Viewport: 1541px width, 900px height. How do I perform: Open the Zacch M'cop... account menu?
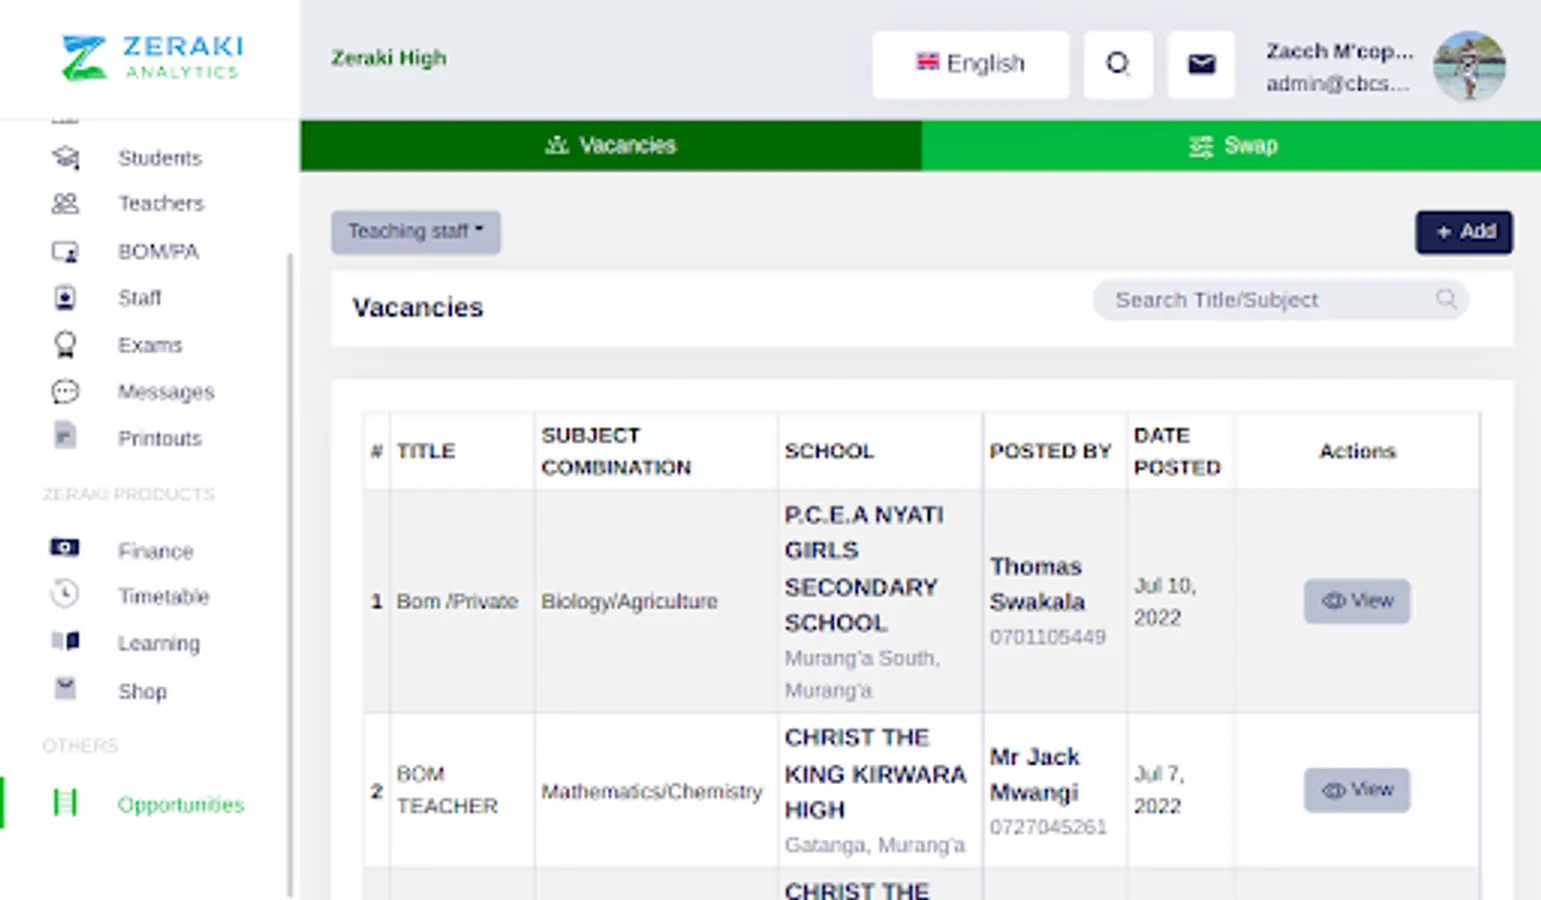1386,66
